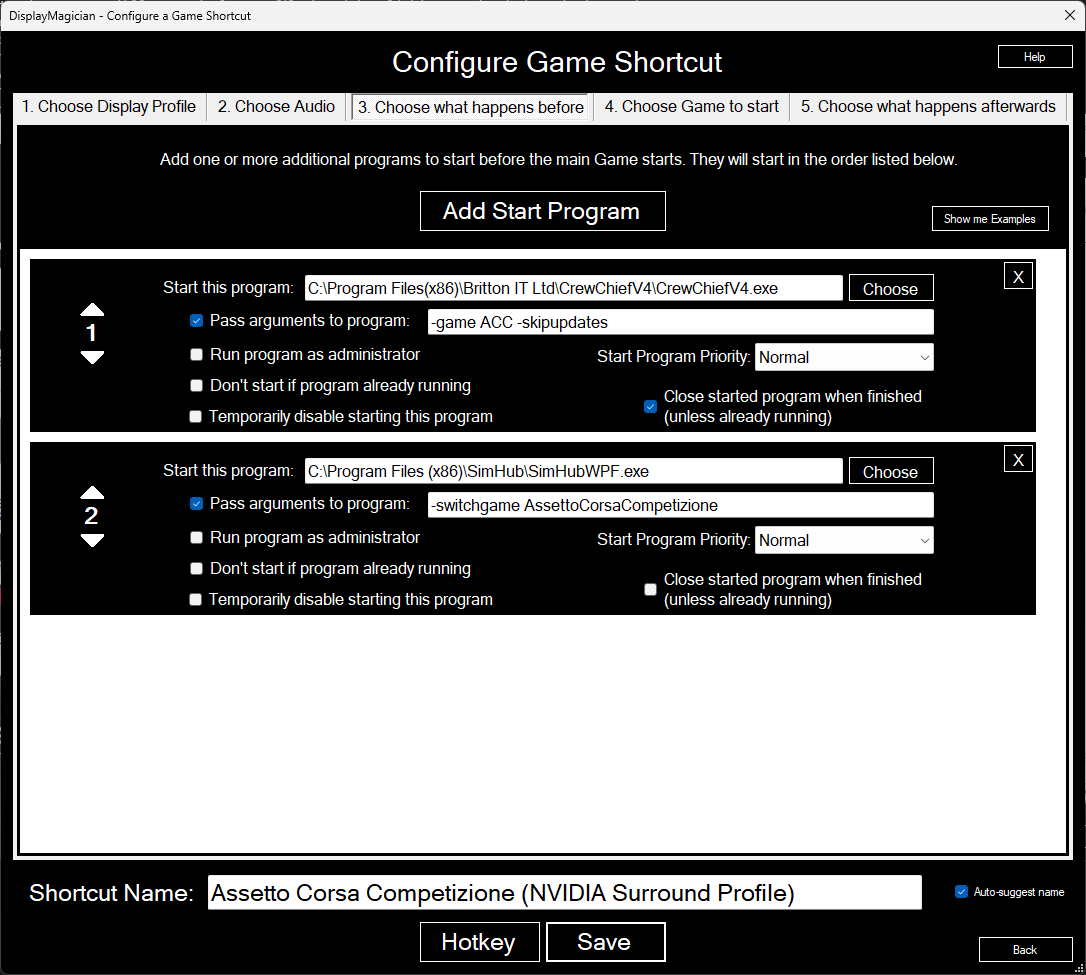Click the Add Start Program button
Image resolution: width=1086 pixels, height=975 pixels.
(542, 211)
